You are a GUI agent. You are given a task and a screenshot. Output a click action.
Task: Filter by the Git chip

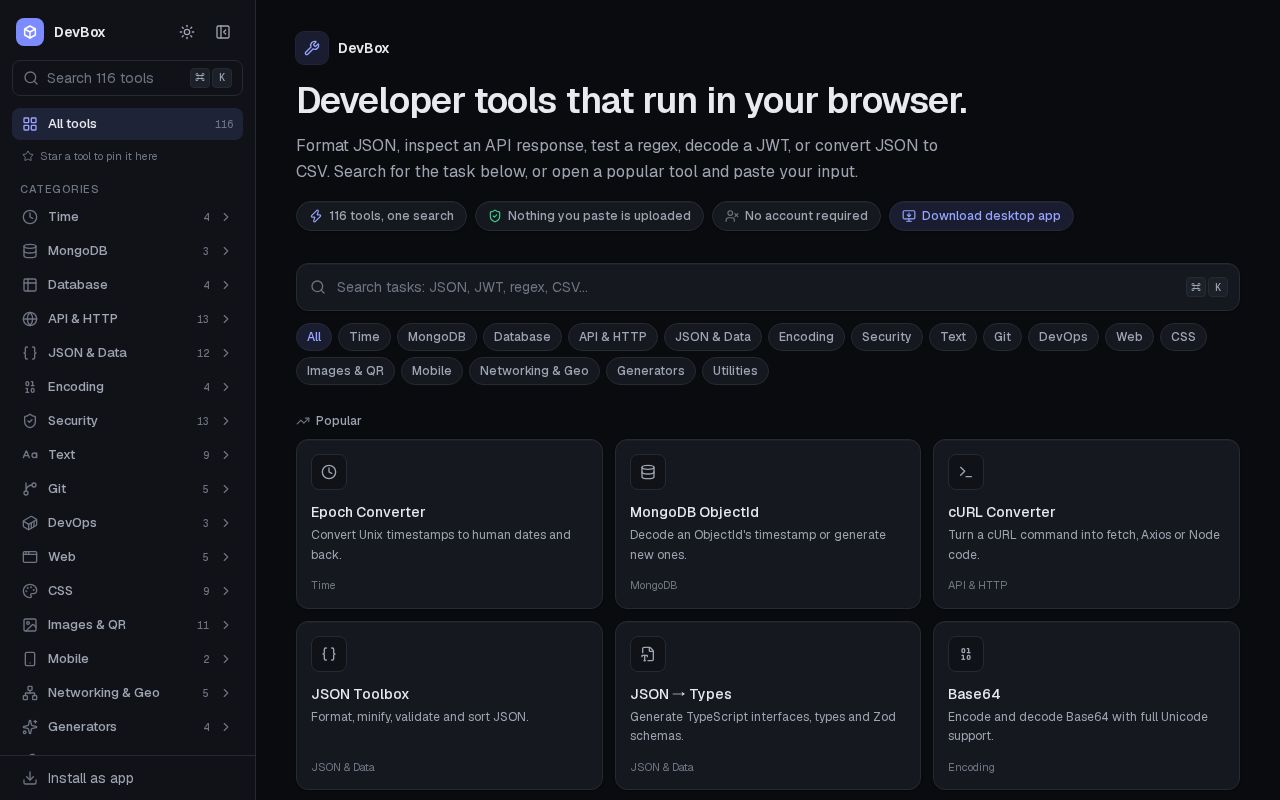coord(1002,337)
